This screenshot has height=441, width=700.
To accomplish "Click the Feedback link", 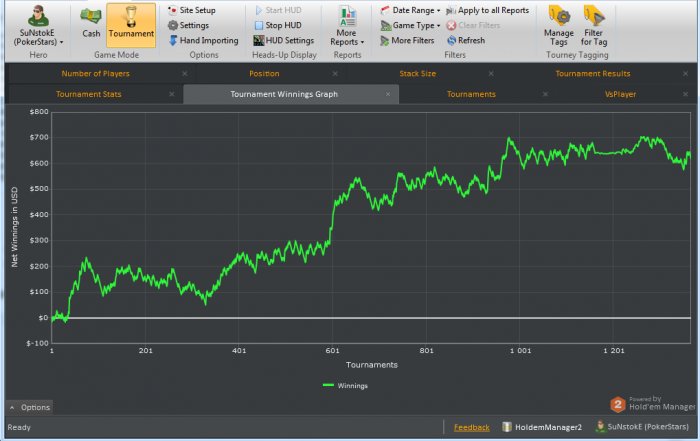I will click(x=471, y=427).
